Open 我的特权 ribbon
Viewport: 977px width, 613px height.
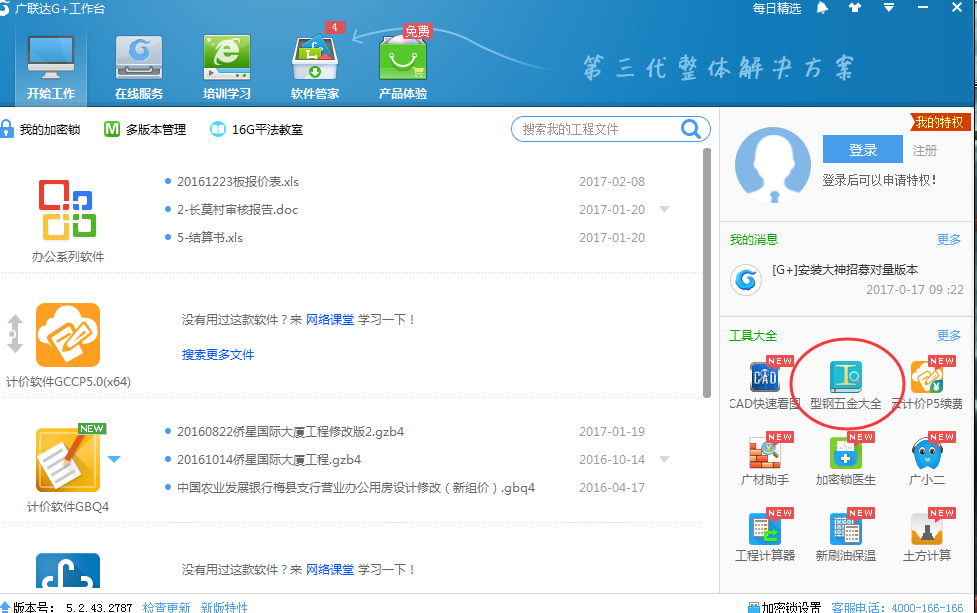(939, 123)
